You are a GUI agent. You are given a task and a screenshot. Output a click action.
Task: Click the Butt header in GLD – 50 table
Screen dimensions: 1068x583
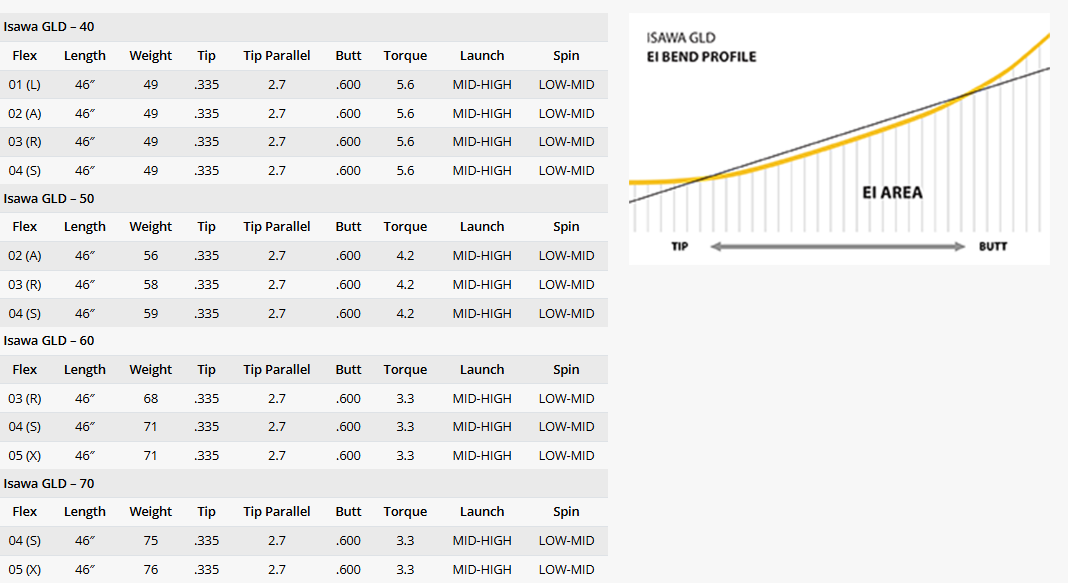348,227
